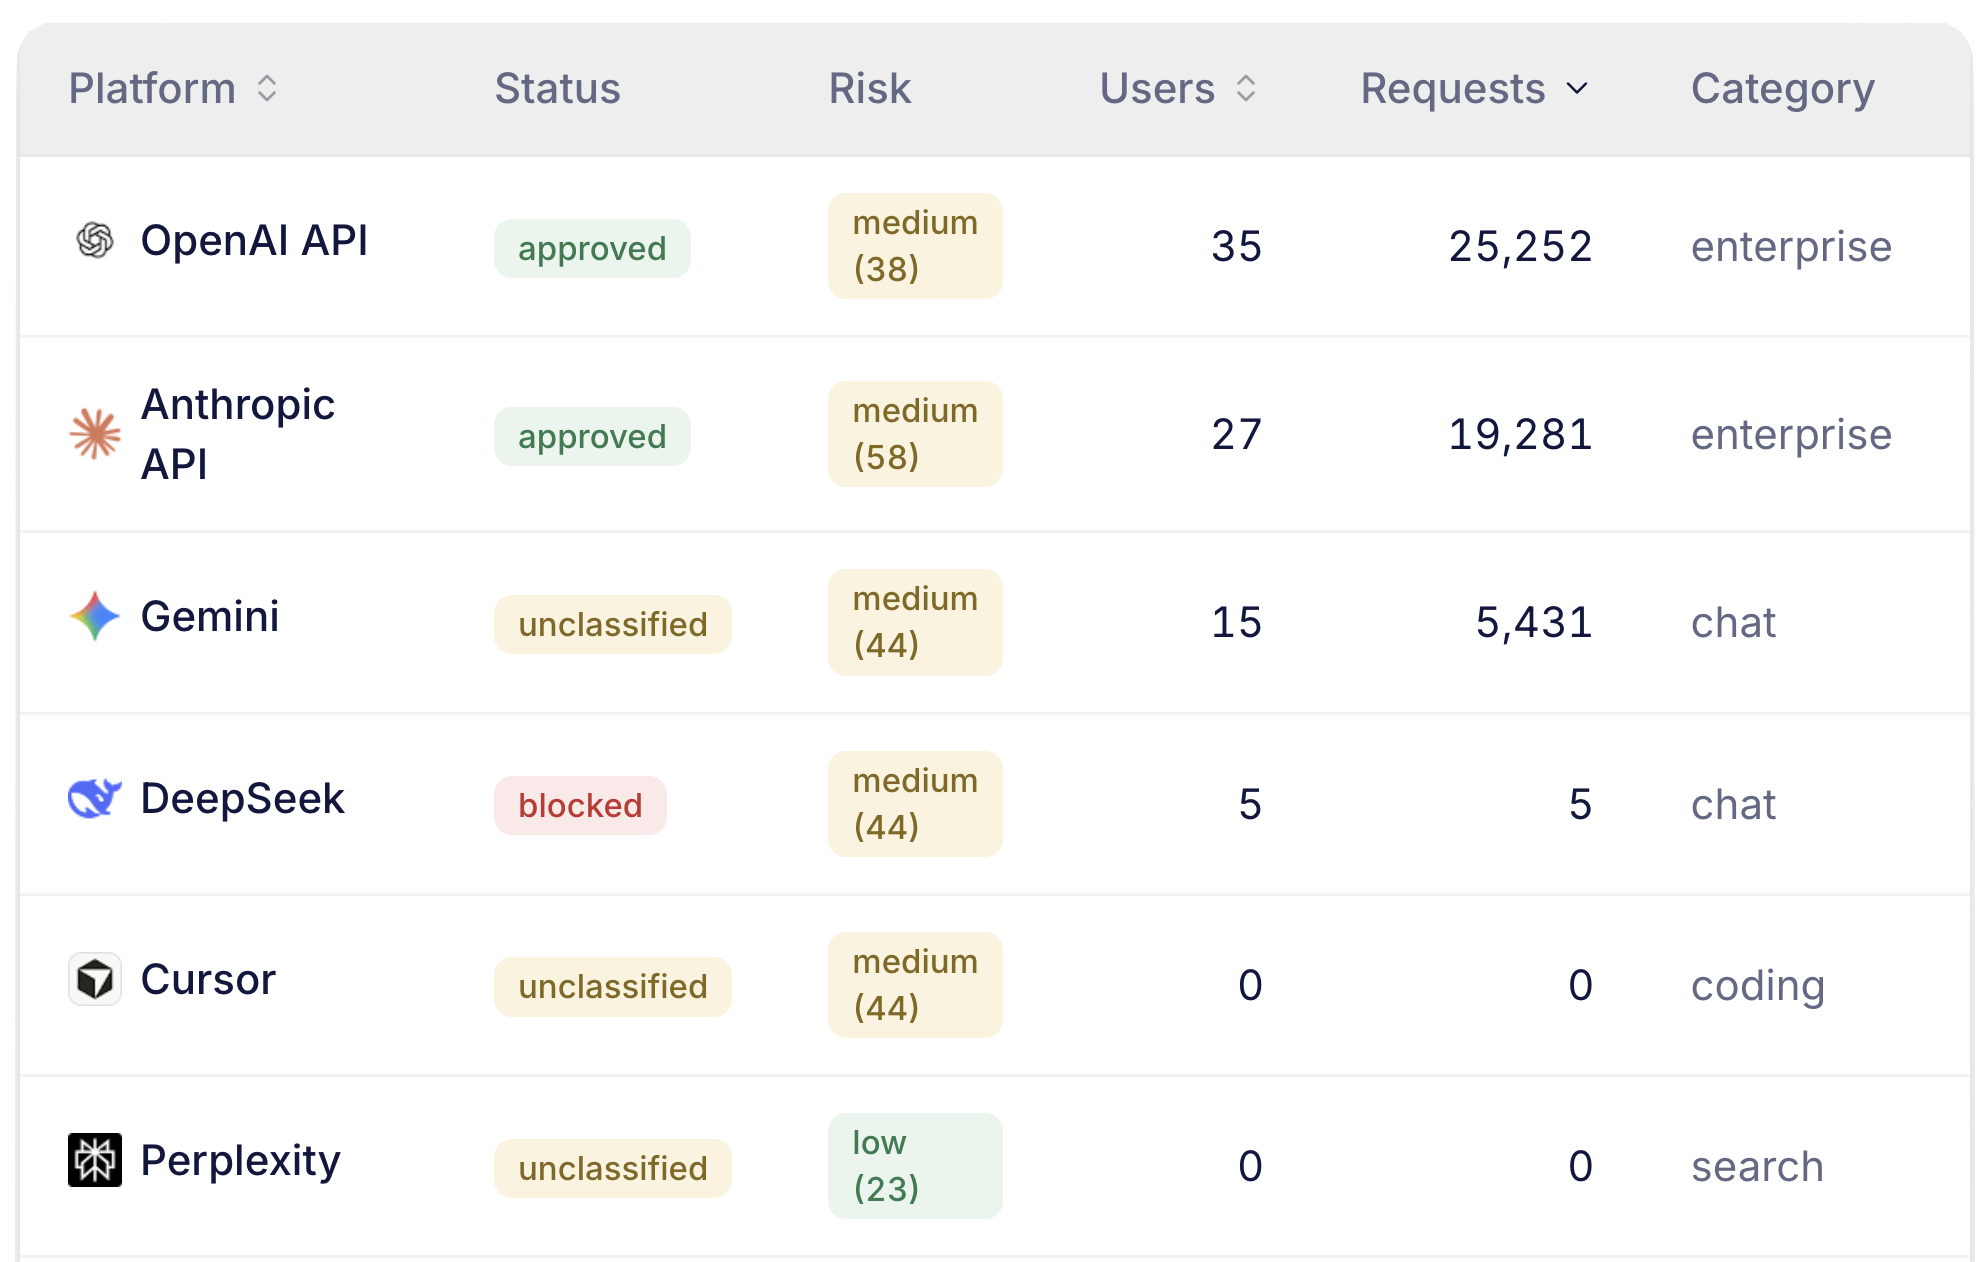Sort by Users using its sort arrows
This screenshot has height=1262, width=1986.
pos(1246,89)
